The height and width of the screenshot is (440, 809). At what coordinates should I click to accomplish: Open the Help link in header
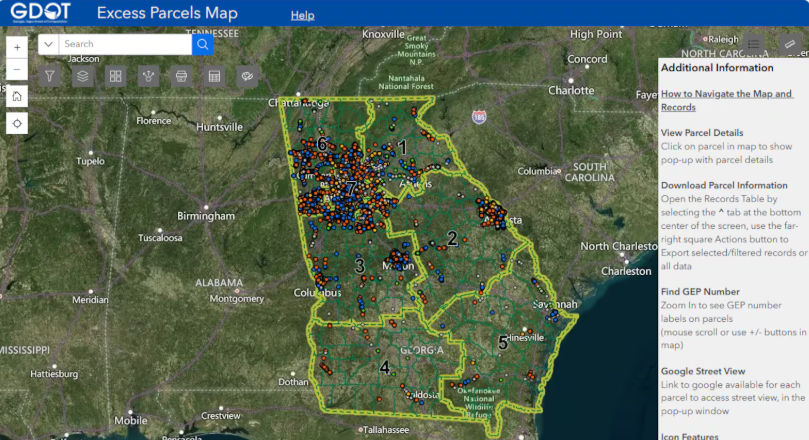302,15
